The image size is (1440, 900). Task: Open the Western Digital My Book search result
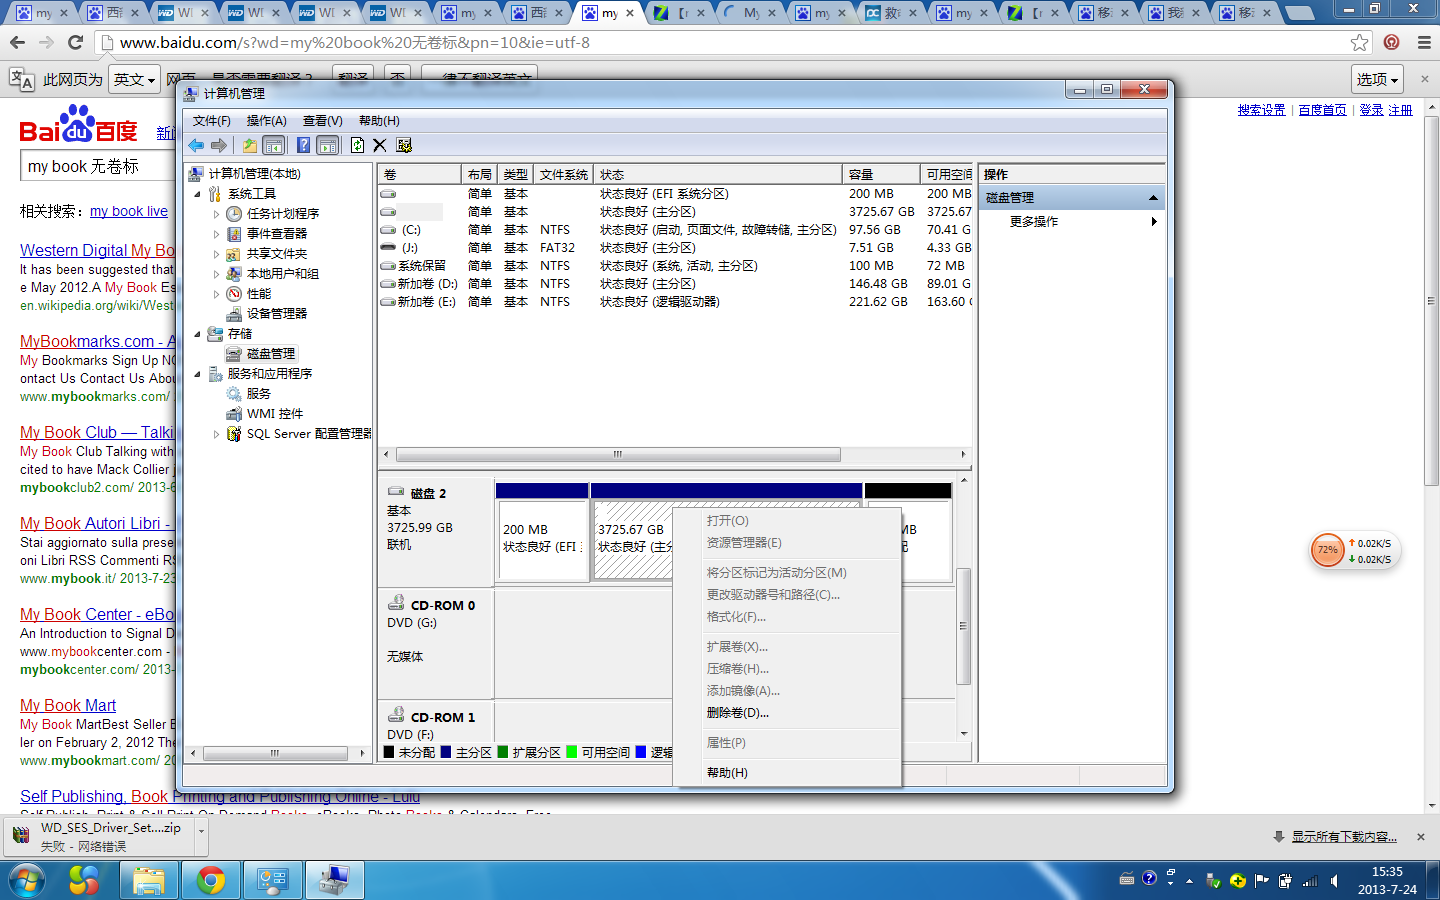point(97,250)
